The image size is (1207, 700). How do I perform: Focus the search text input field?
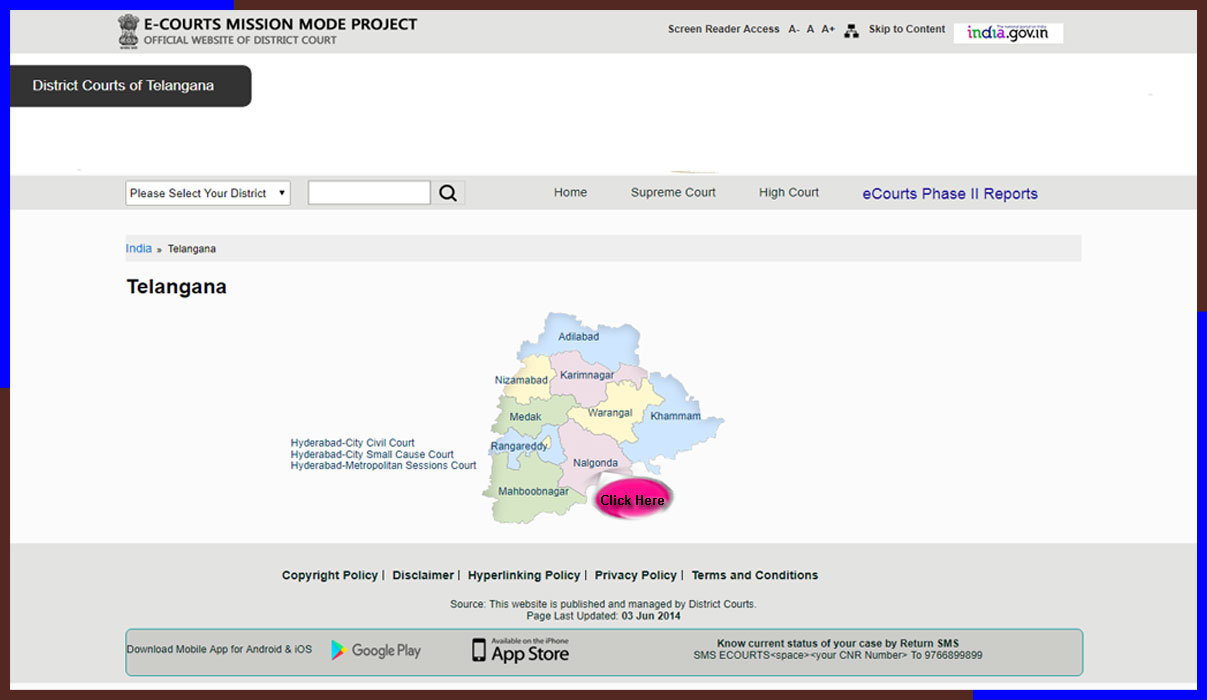coord(369,193)
